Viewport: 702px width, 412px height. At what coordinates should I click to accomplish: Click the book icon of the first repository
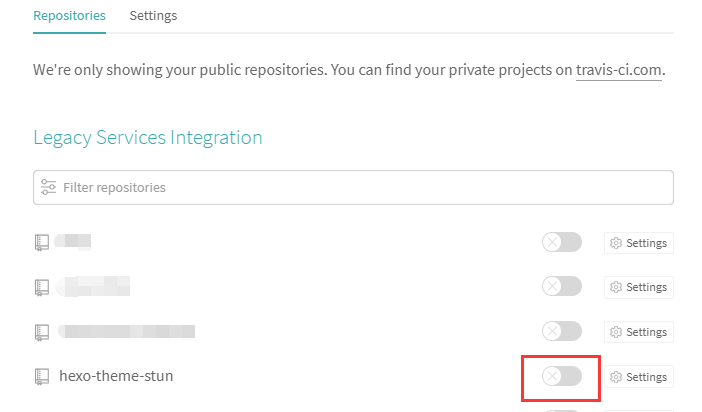42,242
